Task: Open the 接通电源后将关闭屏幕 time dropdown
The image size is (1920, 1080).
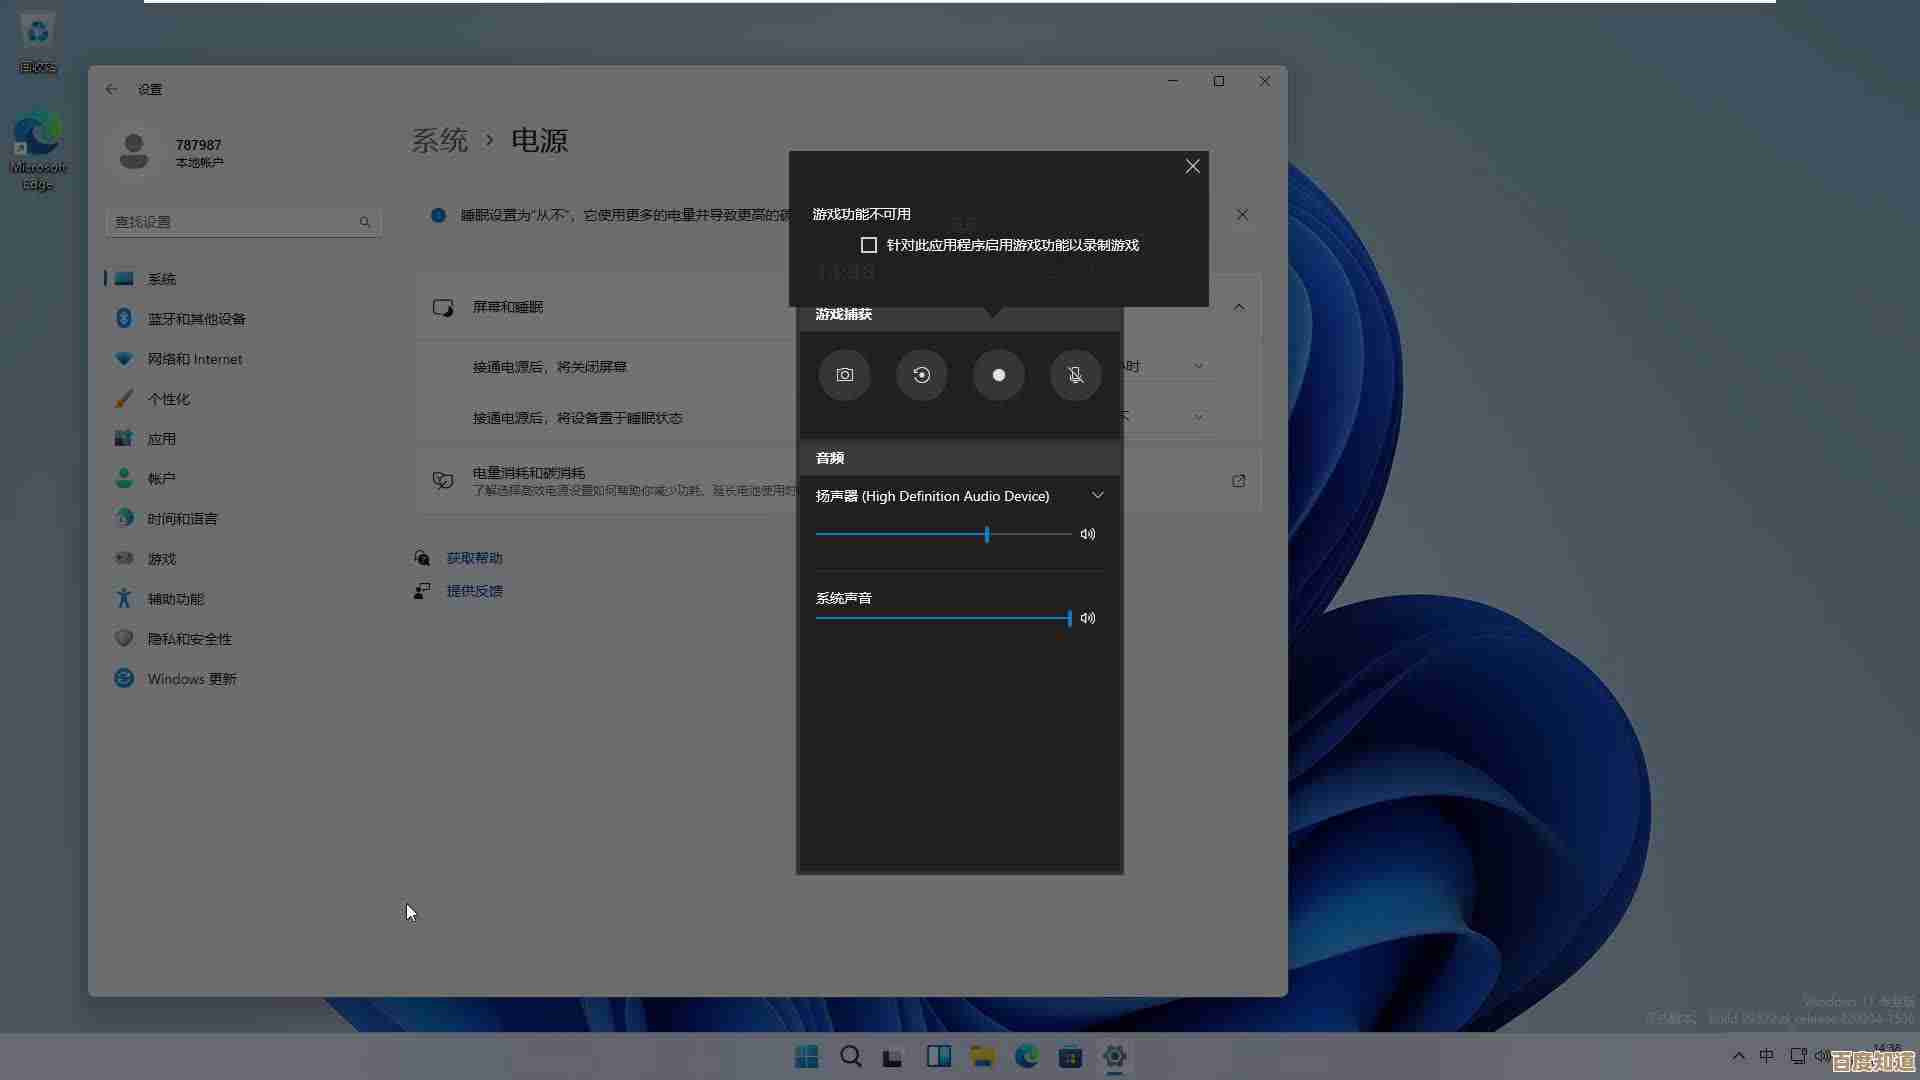Action: click(x=1198, y=366)
